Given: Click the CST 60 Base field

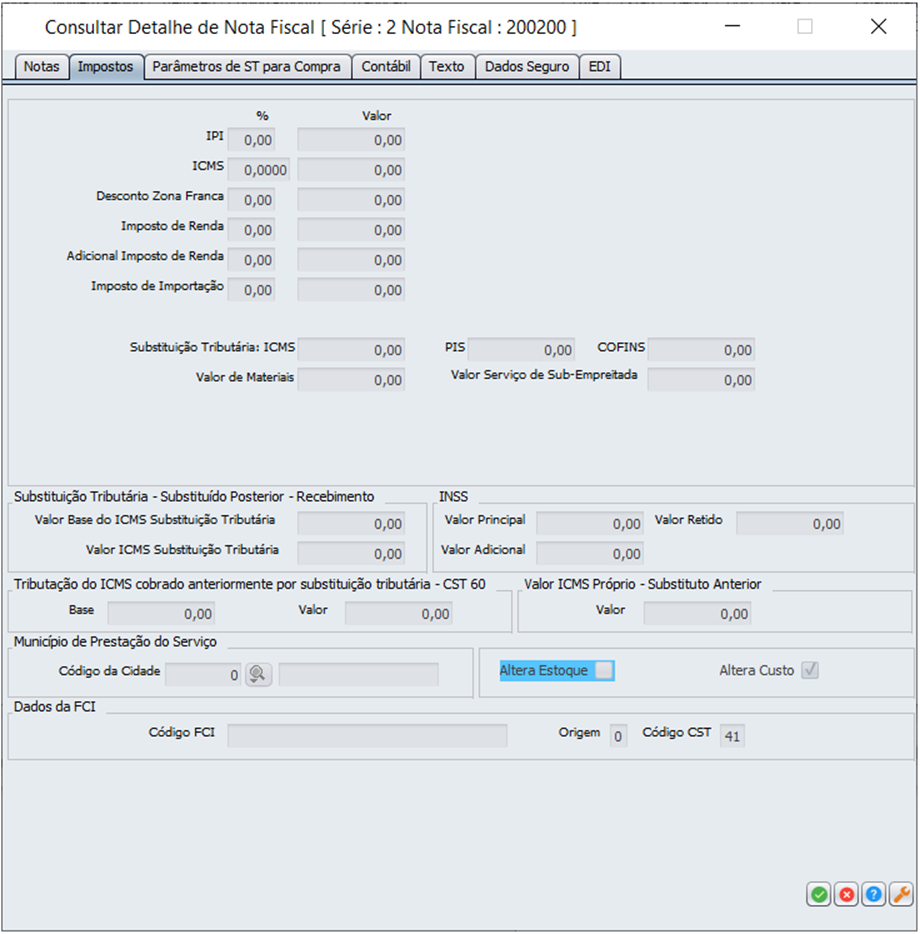Looking at the screenshot, I should coord(161,614).
